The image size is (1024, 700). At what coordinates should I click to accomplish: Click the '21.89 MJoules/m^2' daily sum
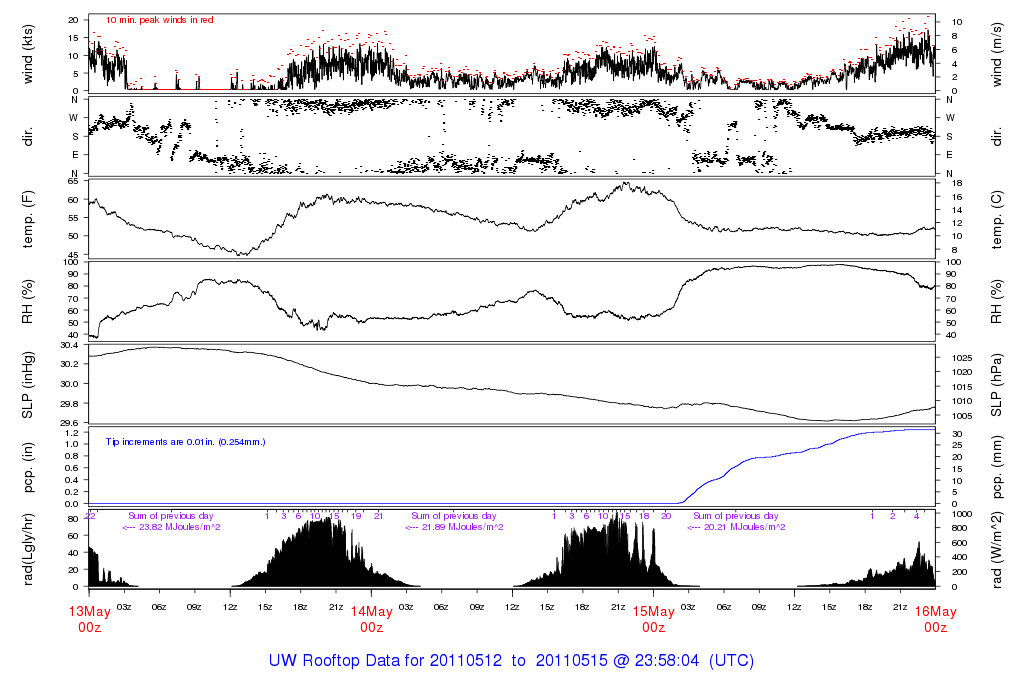point(462,527)
